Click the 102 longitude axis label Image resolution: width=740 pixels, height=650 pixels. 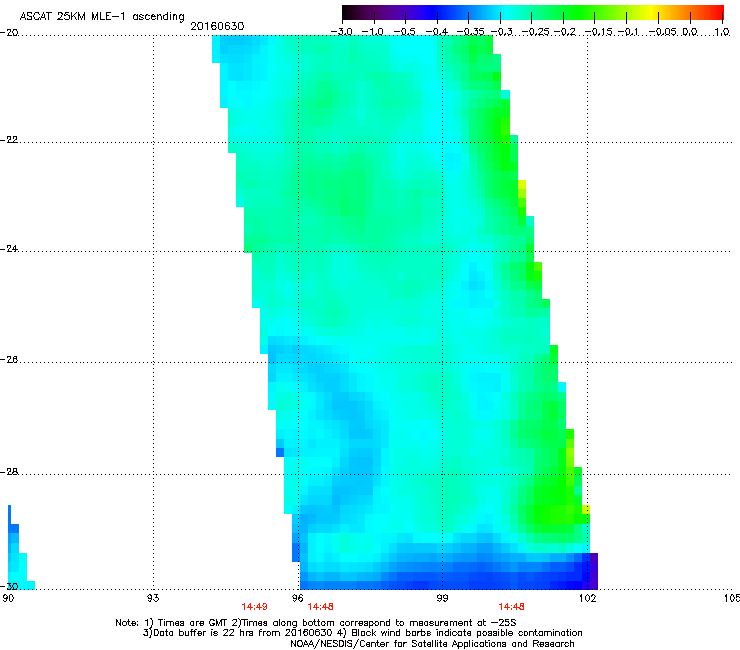(x=588, y=599)
